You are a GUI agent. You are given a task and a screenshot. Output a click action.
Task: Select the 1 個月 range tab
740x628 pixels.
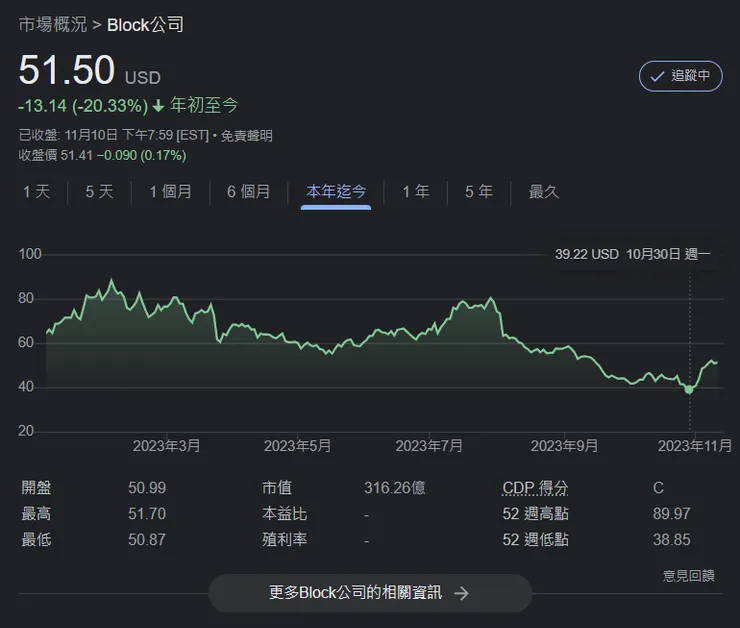point(170,192)
